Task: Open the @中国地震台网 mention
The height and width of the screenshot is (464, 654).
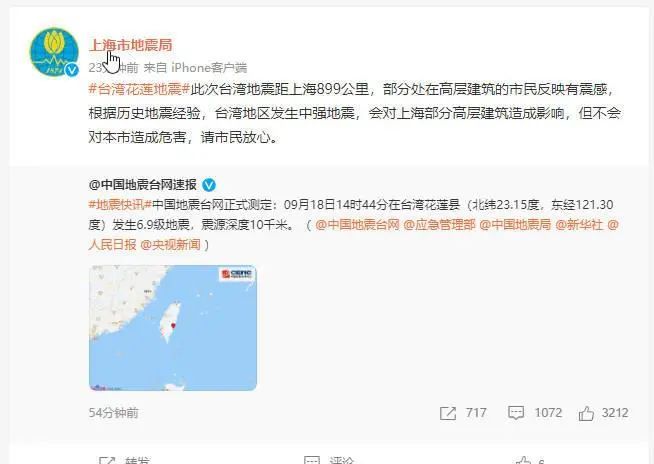Action: (357, 225)
